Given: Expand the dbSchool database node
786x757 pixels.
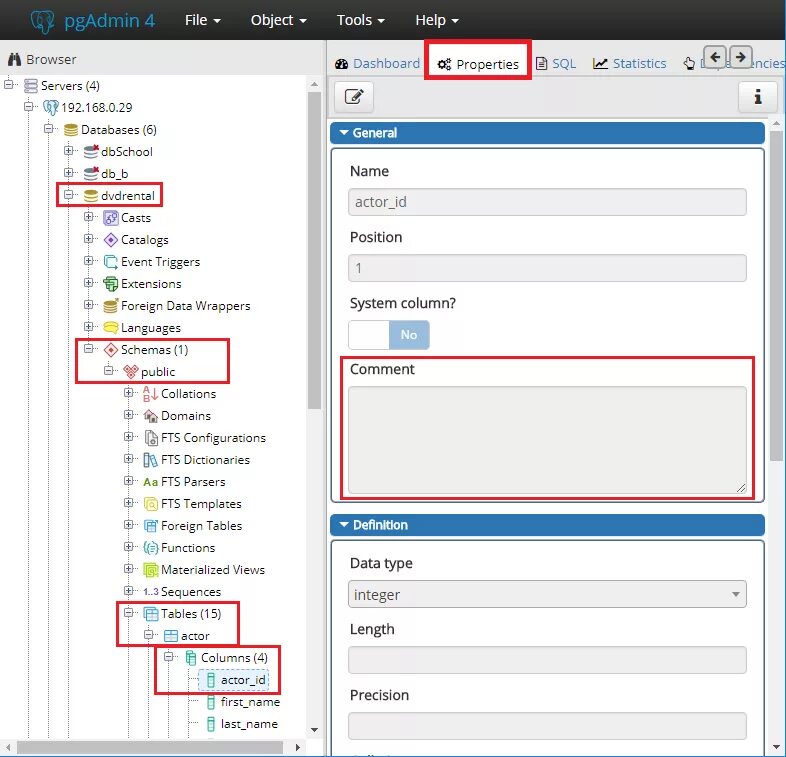Looking at the screenshot, I should click(69, 150).
